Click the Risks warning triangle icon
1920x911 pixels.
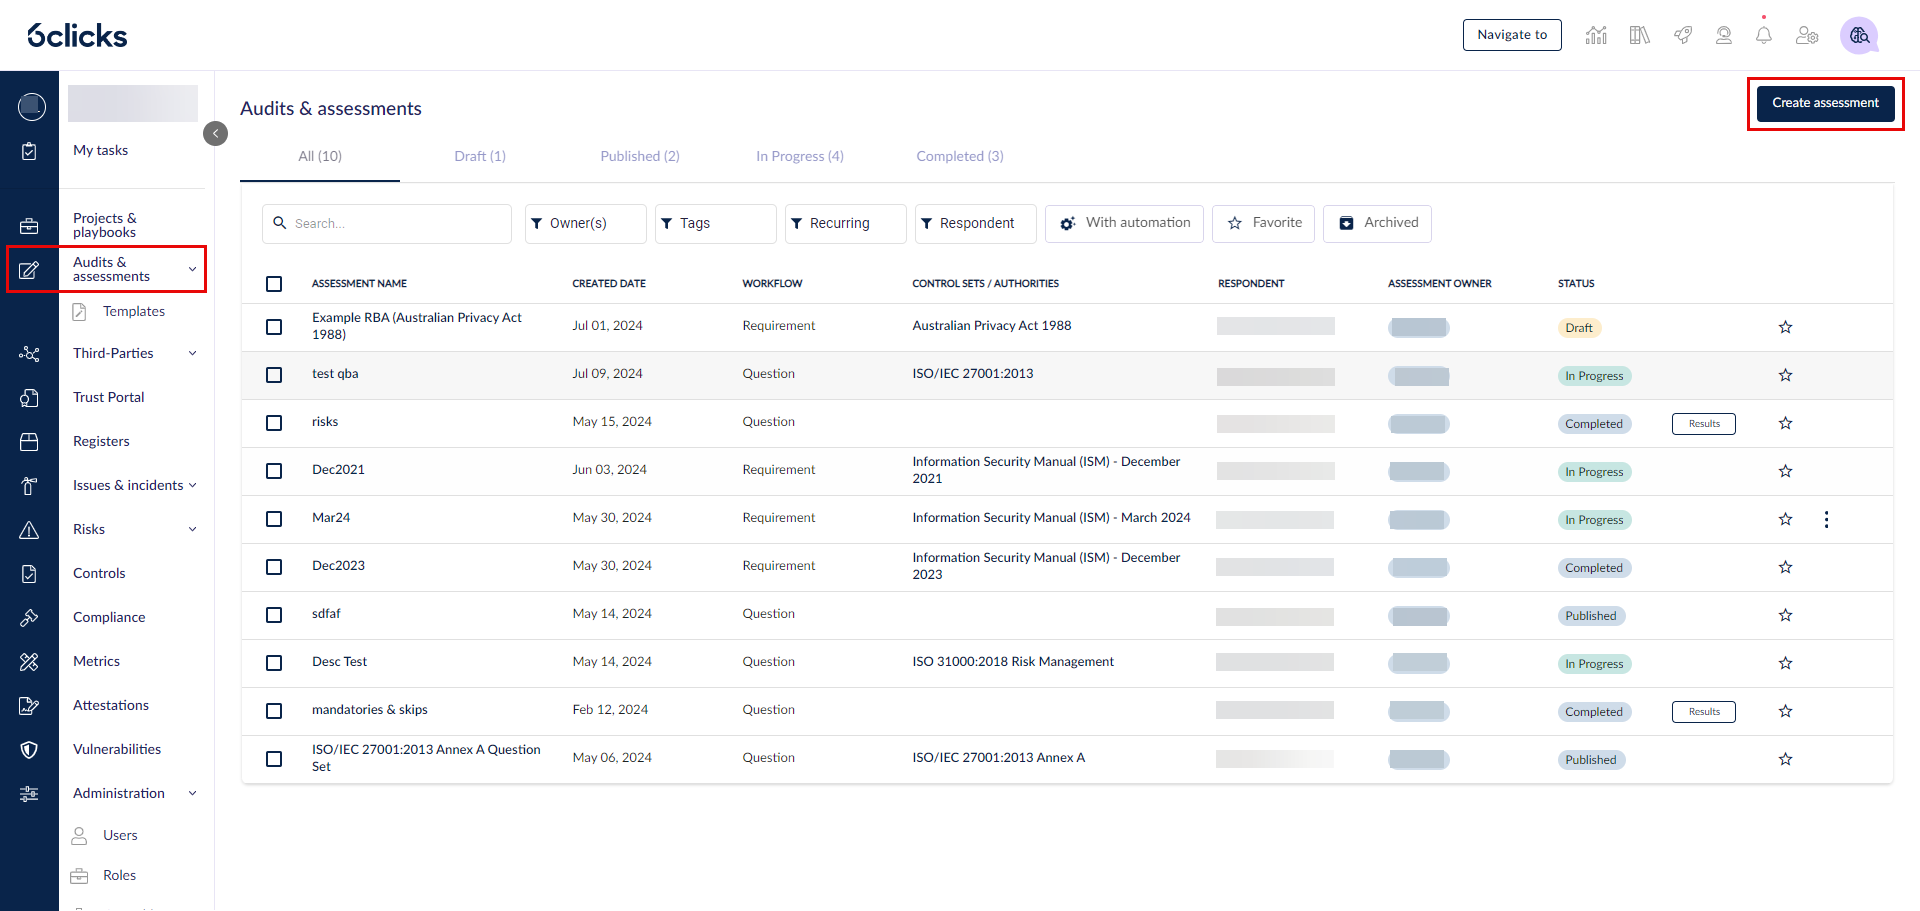(x=29, y=530)
